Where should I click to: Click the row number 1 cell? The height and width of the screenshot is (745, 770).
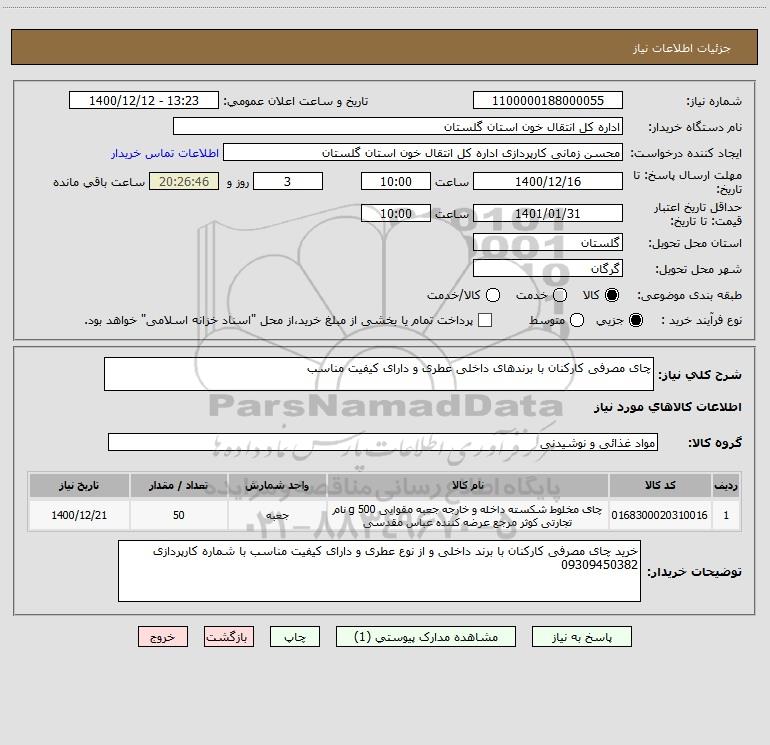[x=726, y=515]
